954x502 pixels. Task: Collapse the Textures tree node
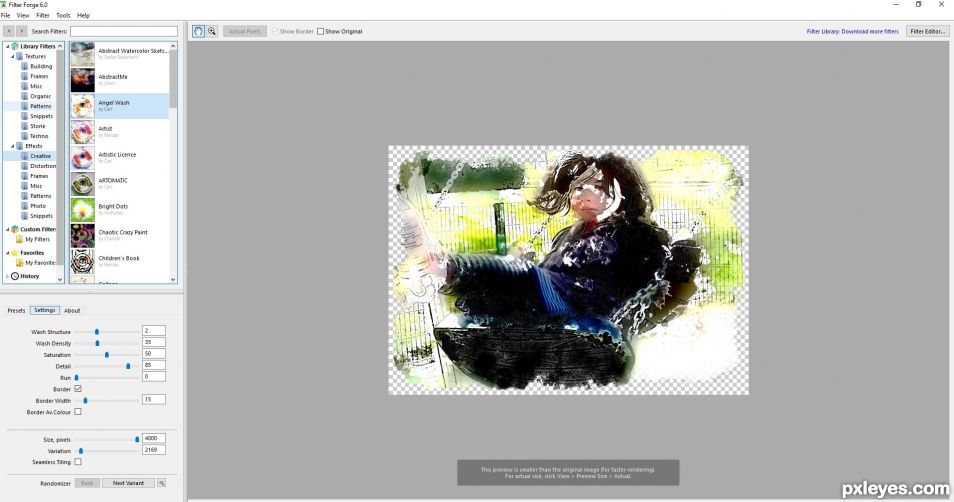coord(13,57)
